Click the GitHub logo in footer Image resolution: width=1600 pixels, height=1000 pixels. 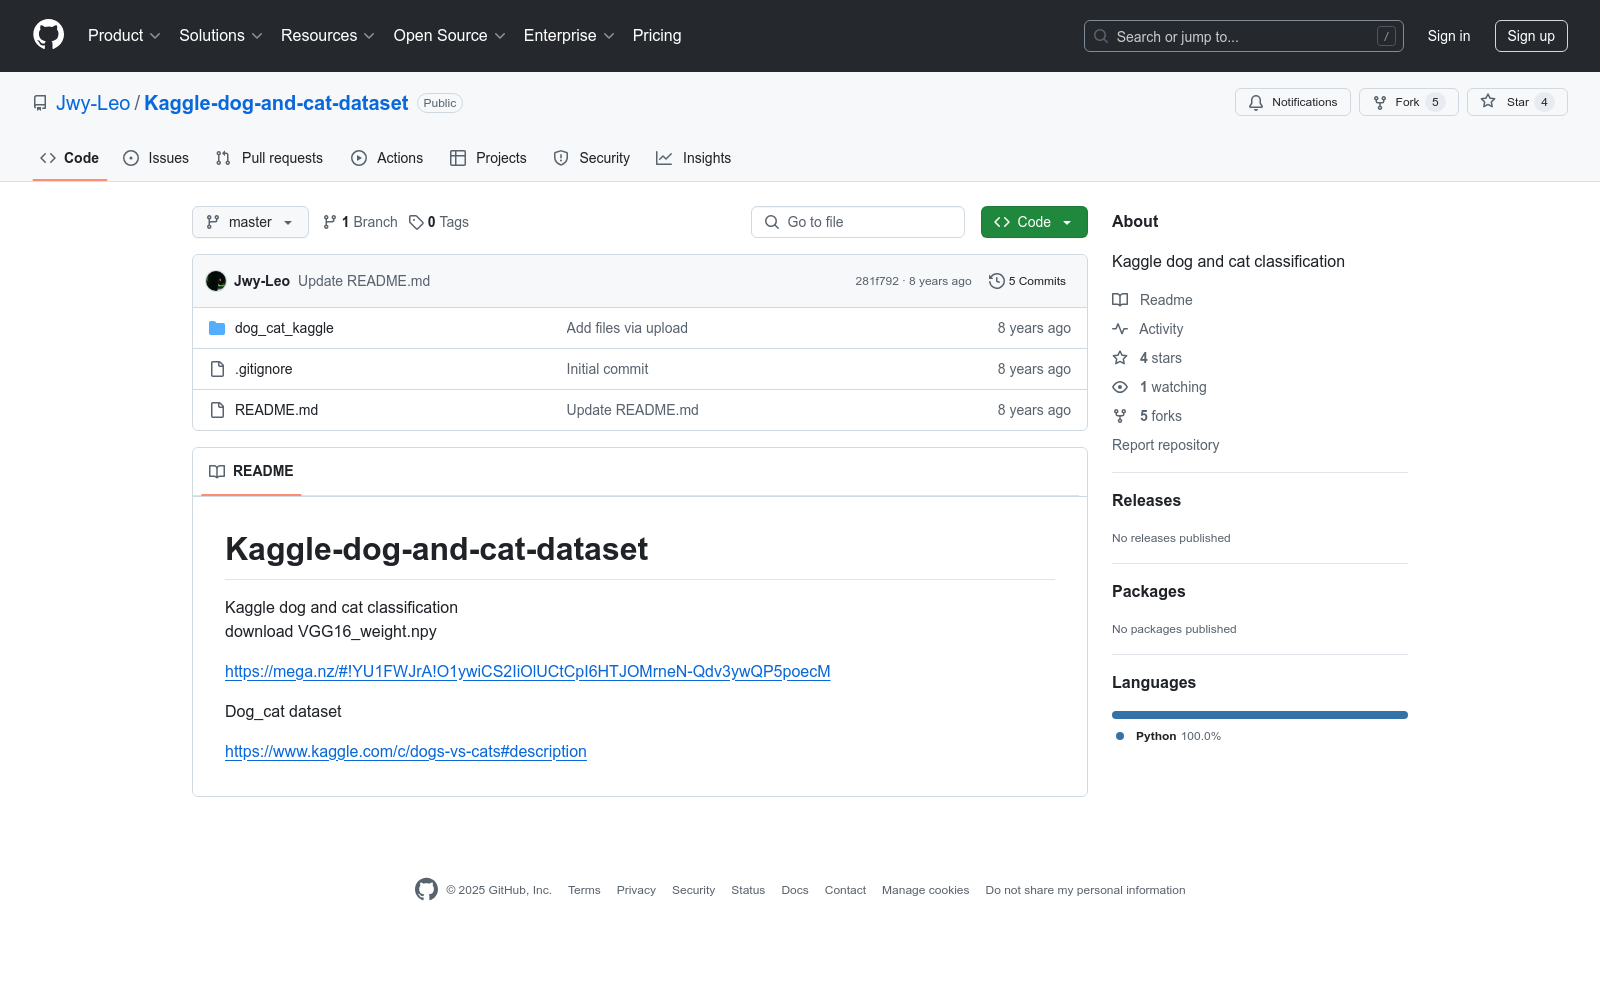(x=426, y=889)
